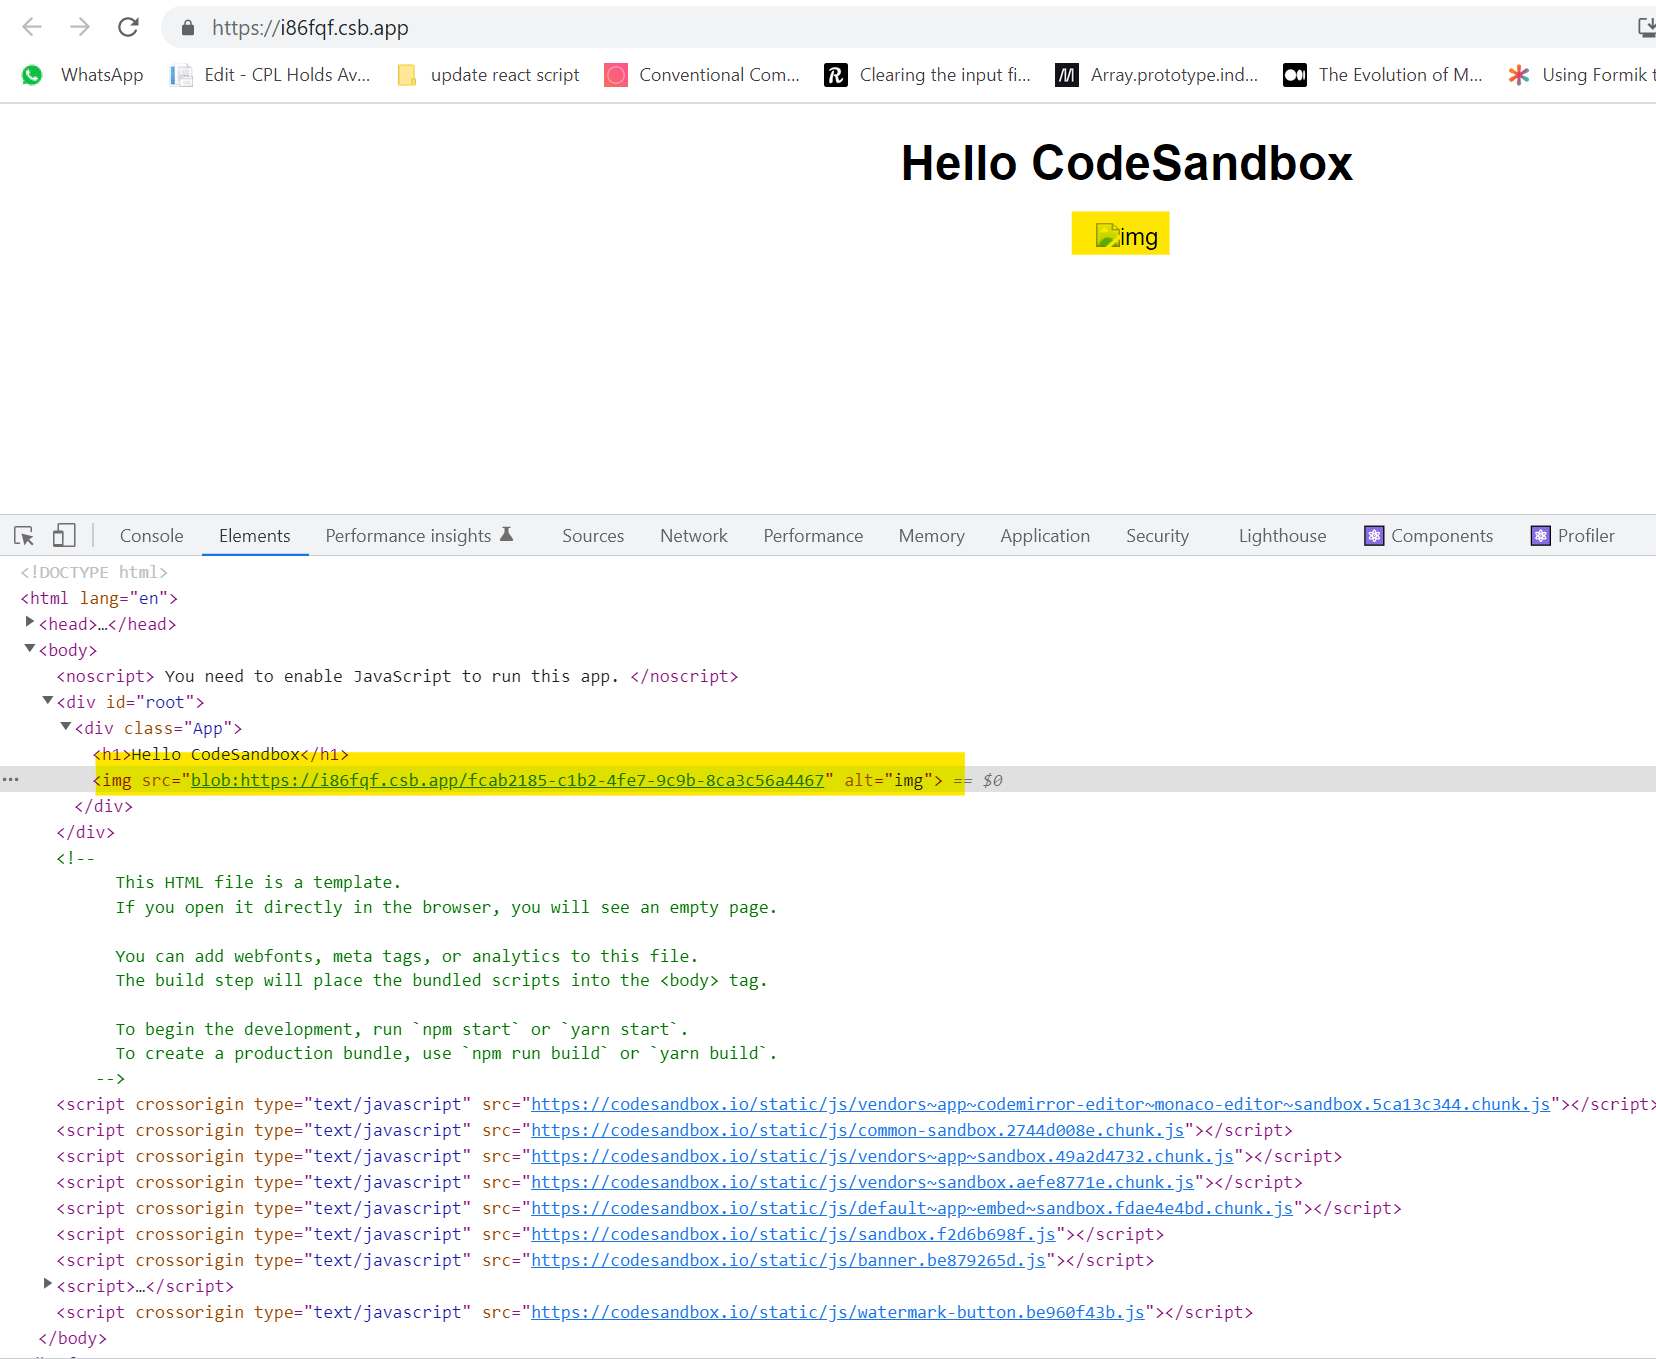
Task: Click the back navigation arrow
Action: [31, 27]
